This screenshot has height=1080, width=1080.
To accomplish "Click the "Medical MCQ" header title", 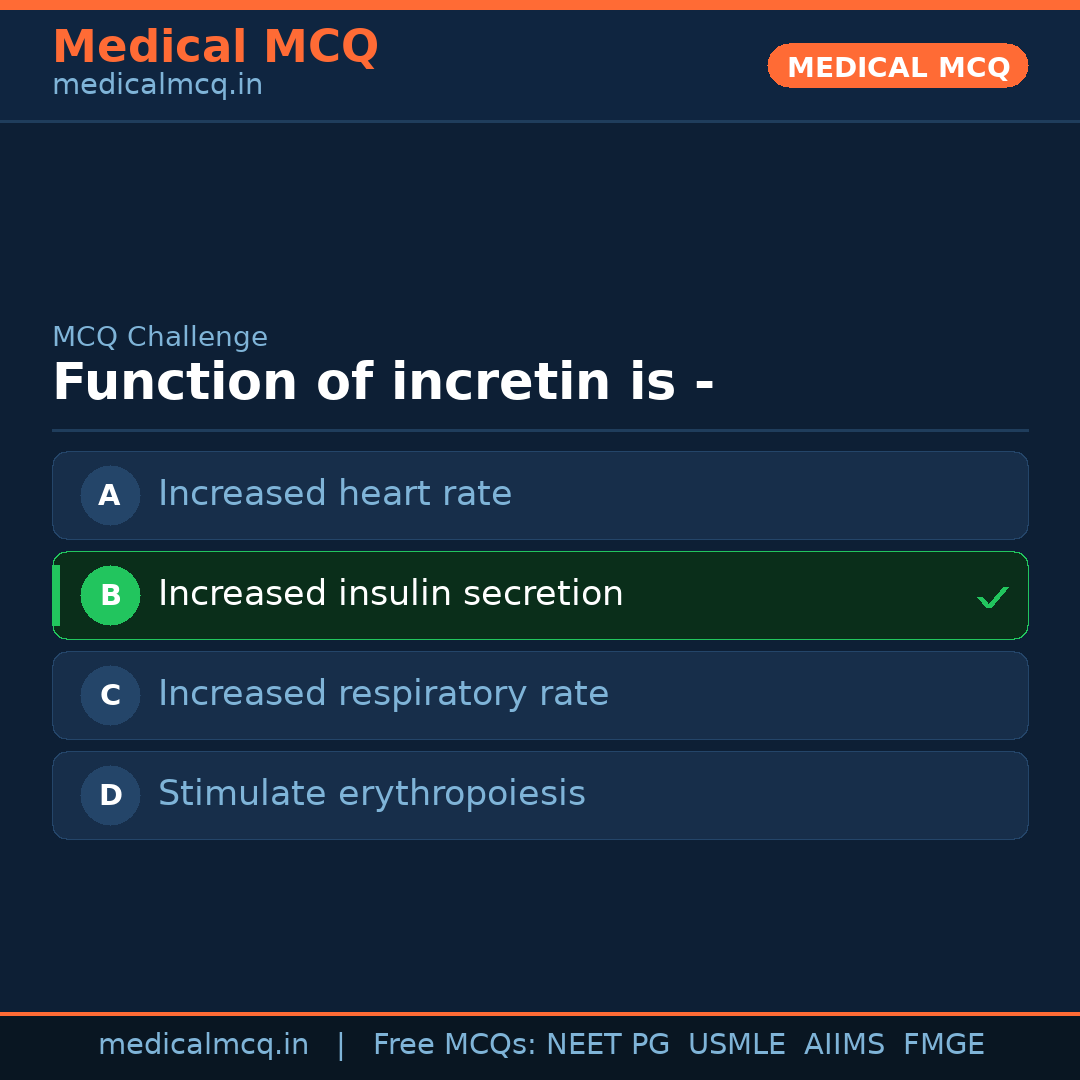I will (215, 47).
